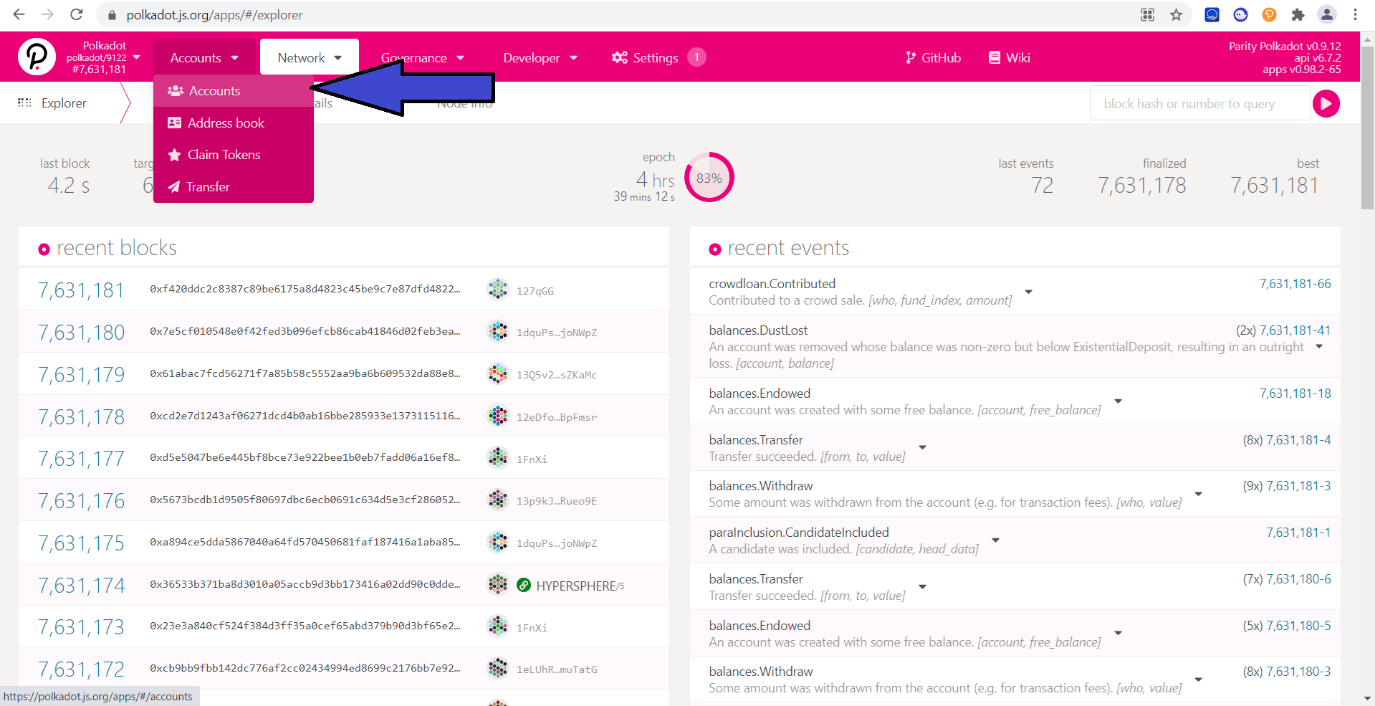Viewport: 1375px width, 706px height.
Task: Open the Settings gear icon
Action: coord(619,57)
